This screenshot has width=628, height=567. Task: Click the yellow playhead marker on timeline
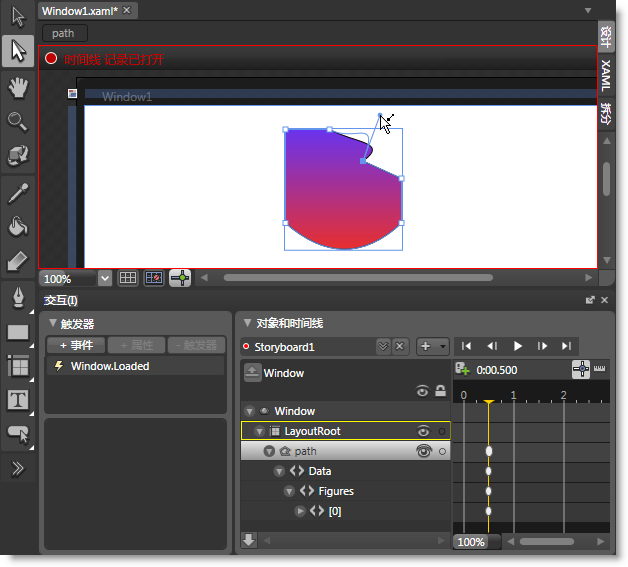point(488,402)
